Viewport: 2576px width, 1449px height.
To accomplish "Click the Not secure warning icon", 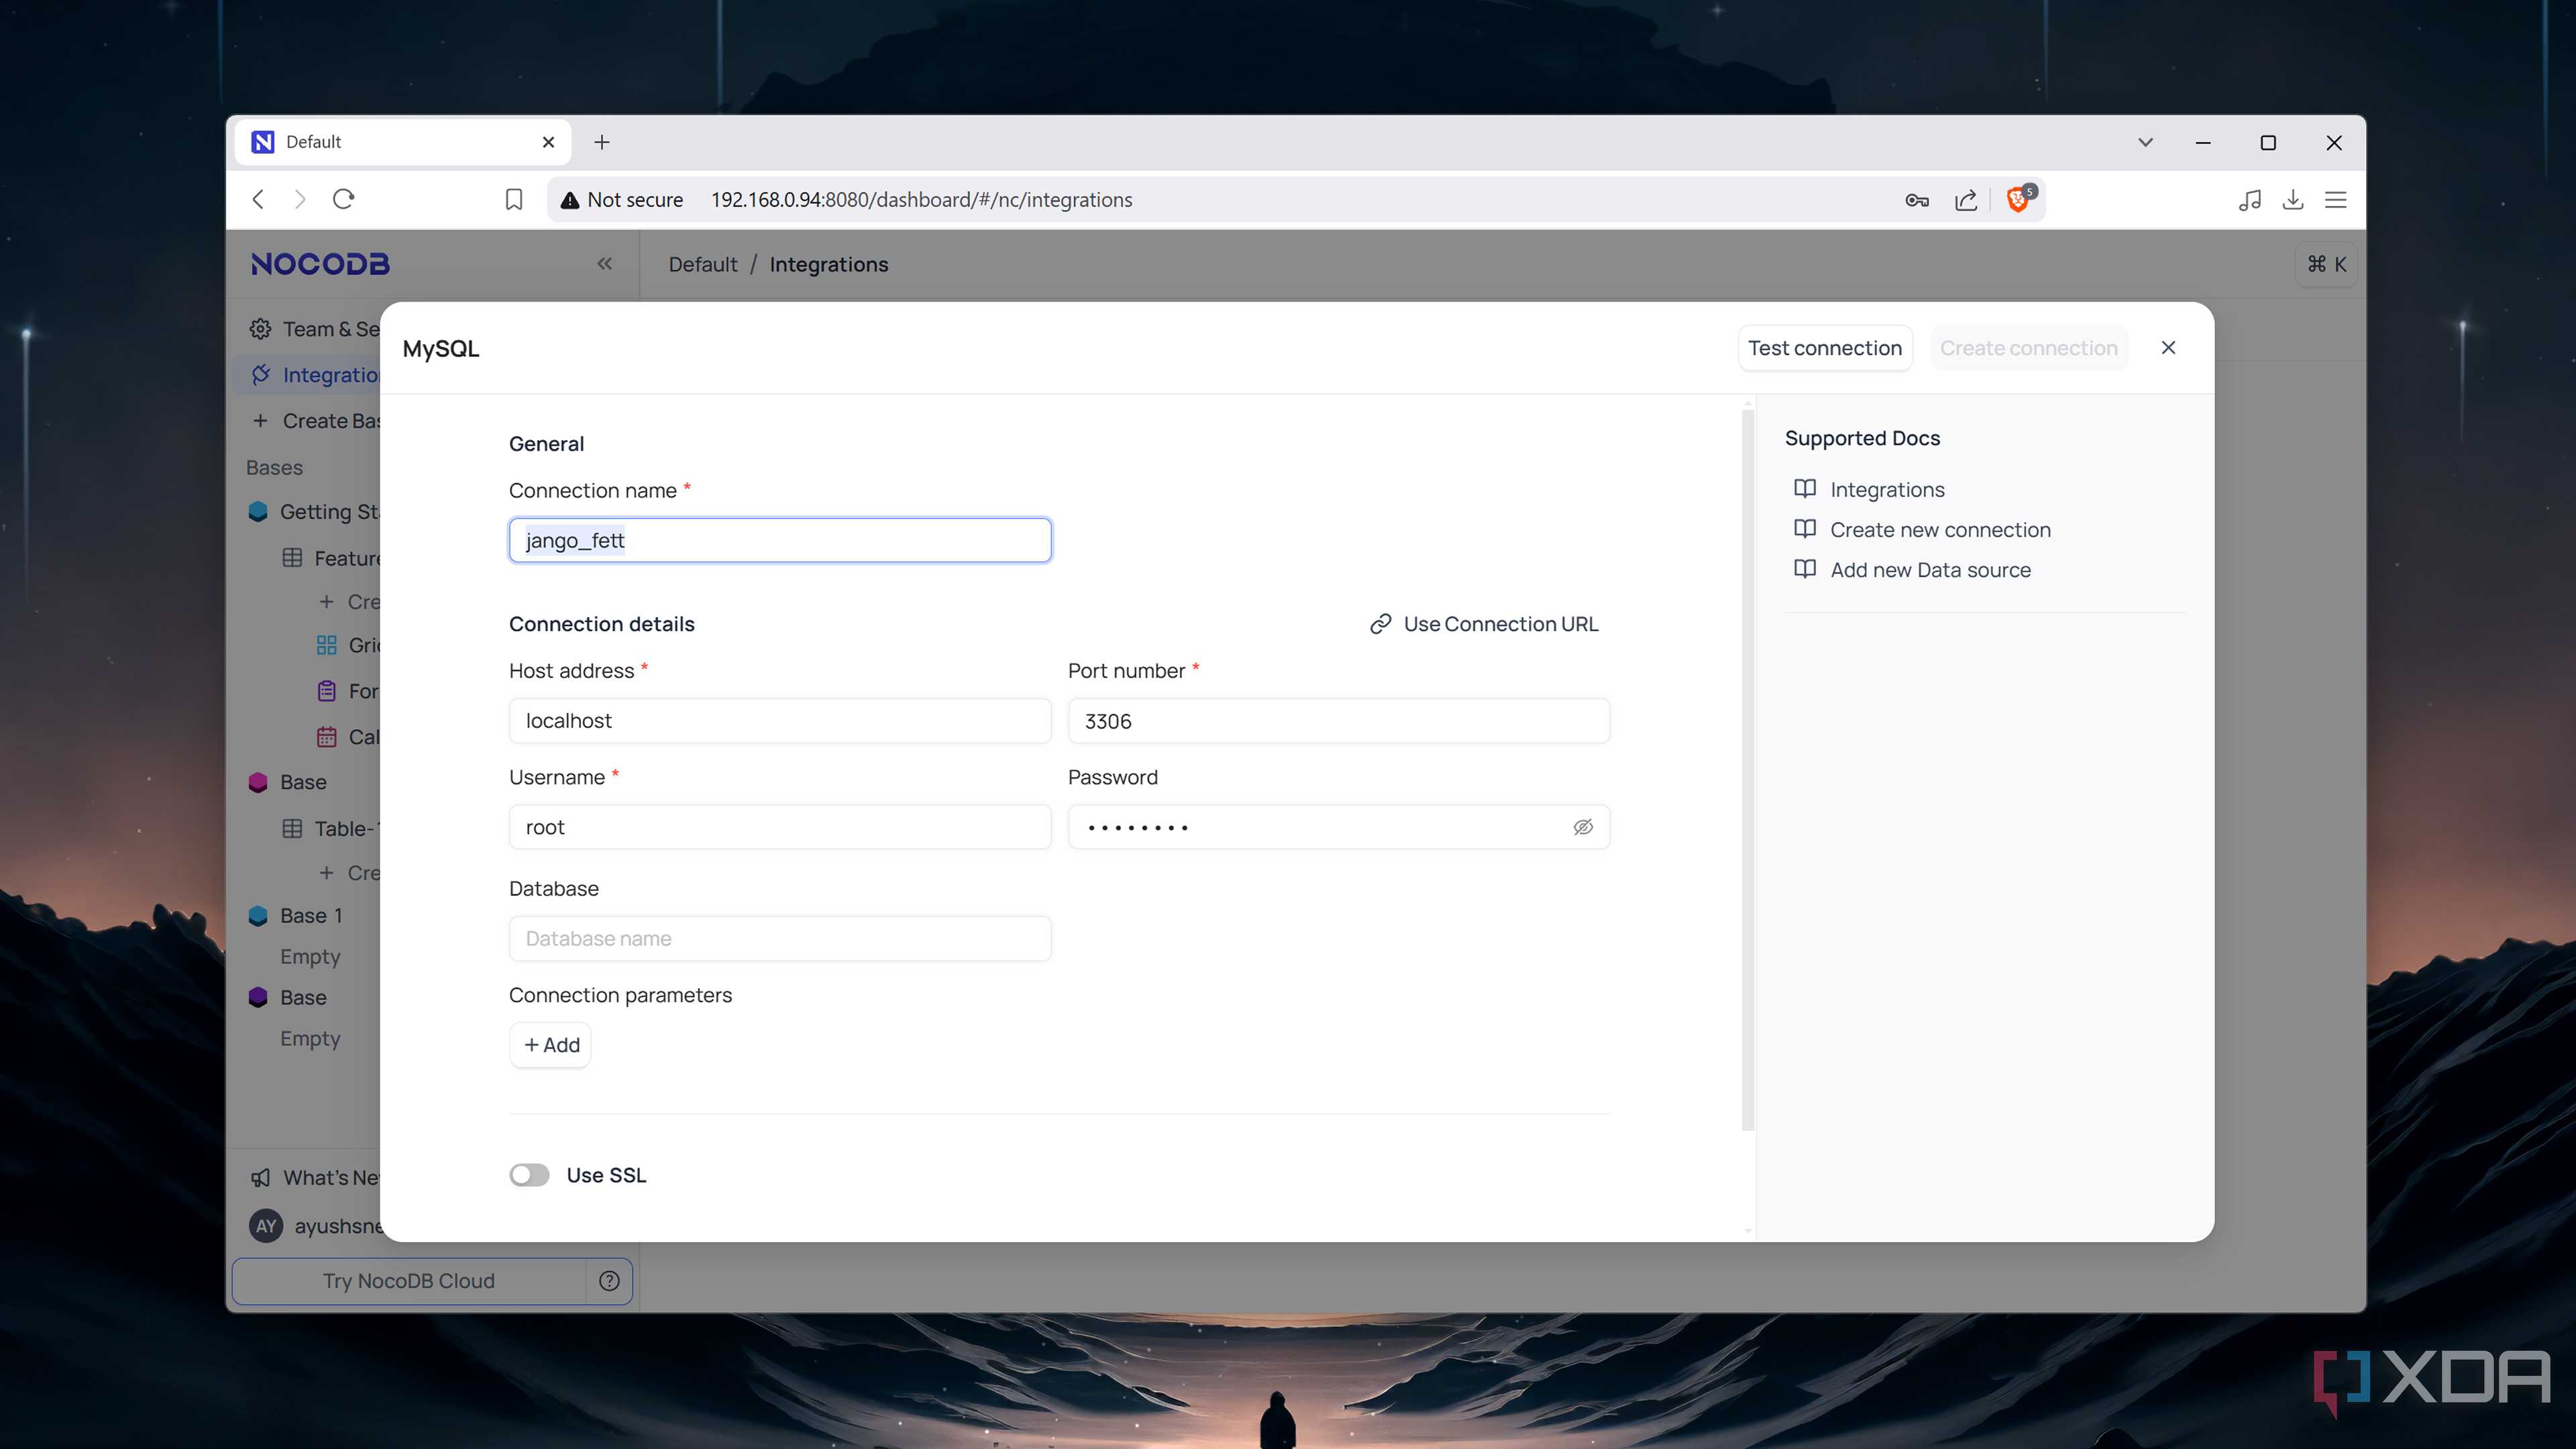I will (x=570, y=200).
